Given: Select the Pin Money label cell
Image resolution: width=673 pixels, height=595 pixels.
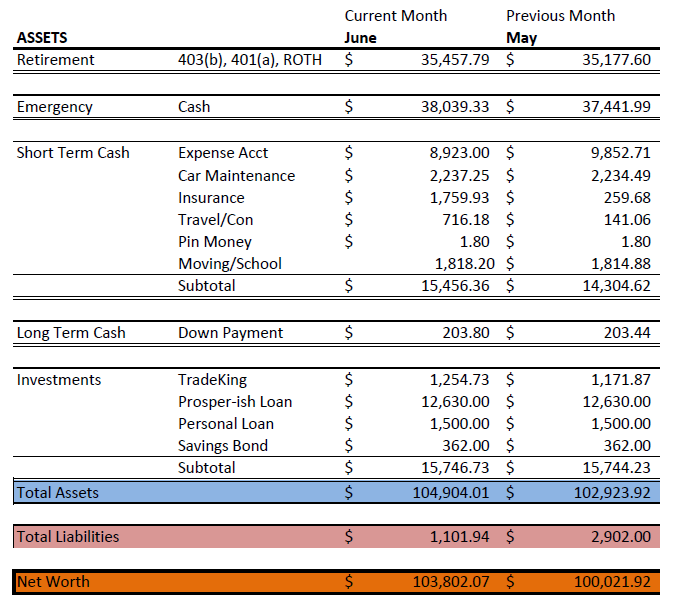Looking at the screenshot, I should (215, 242).
